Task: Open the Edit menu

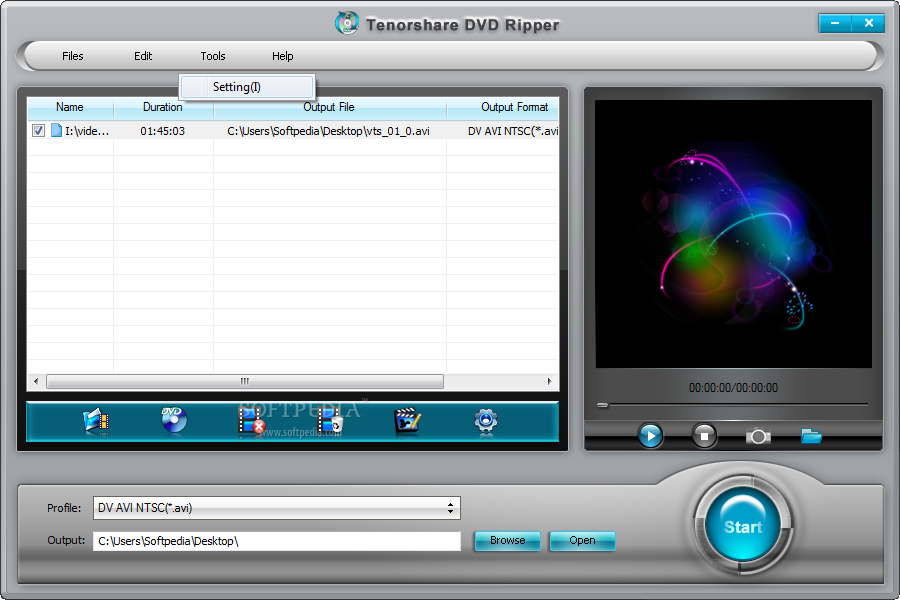Action: [x=143, y=56]
